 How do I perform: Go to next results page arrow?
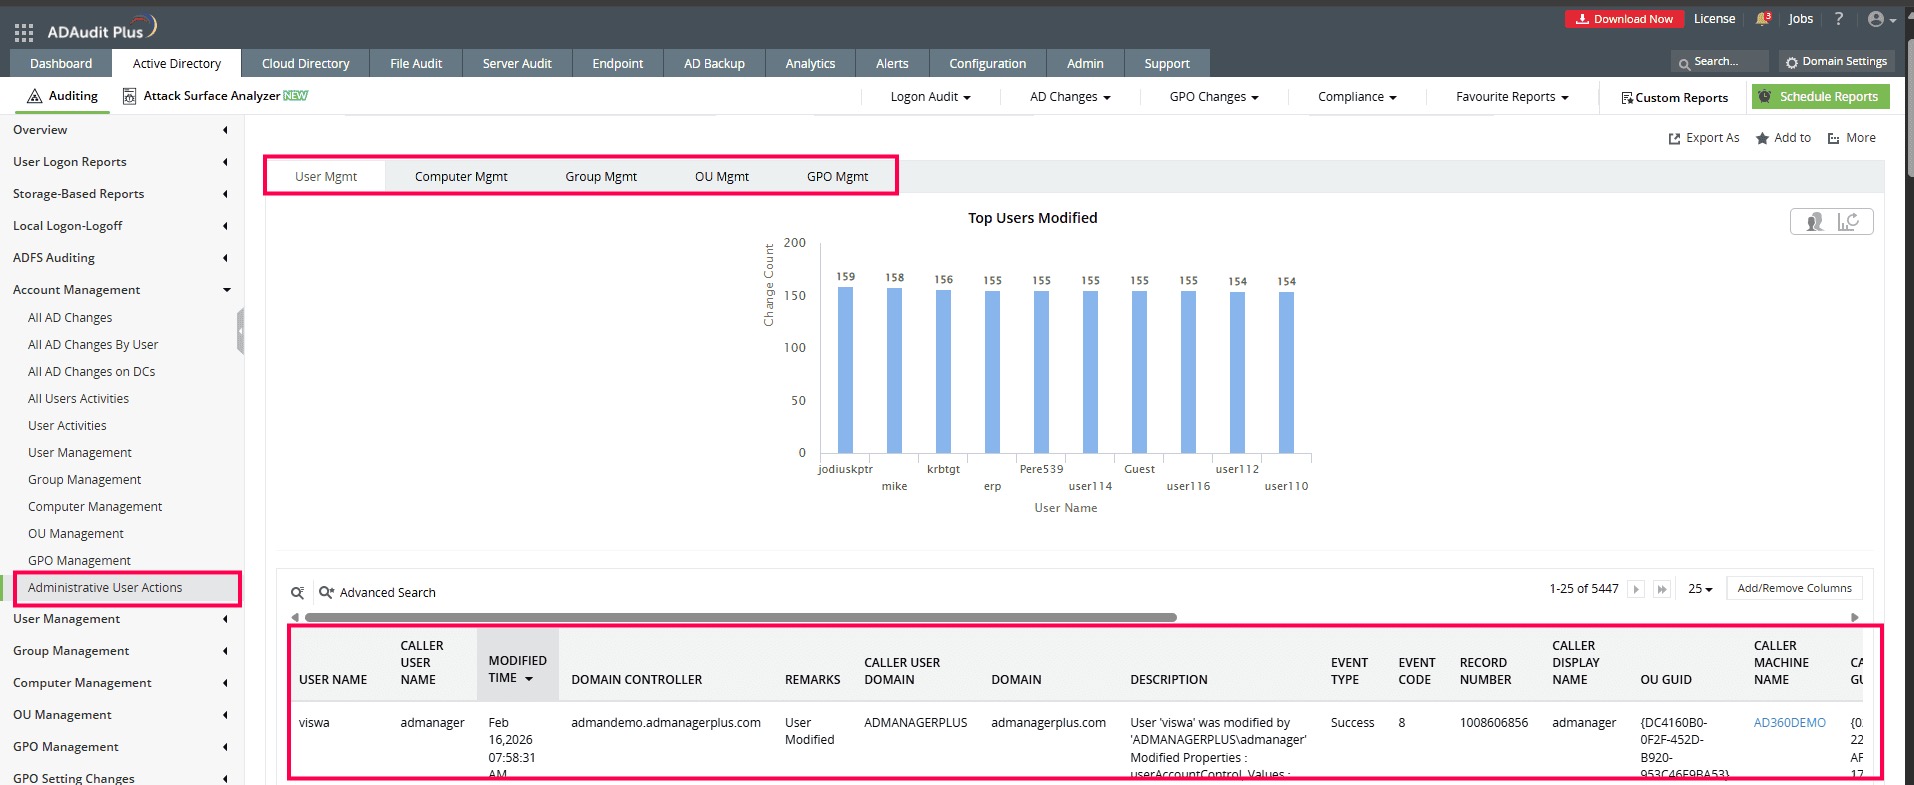[x=1636, y=589]
